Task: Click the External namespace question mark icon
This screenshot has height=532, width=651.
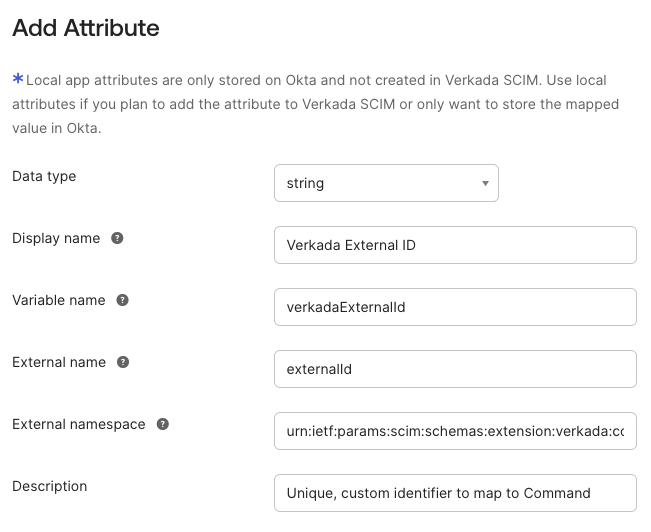Action: coord(163,425)
